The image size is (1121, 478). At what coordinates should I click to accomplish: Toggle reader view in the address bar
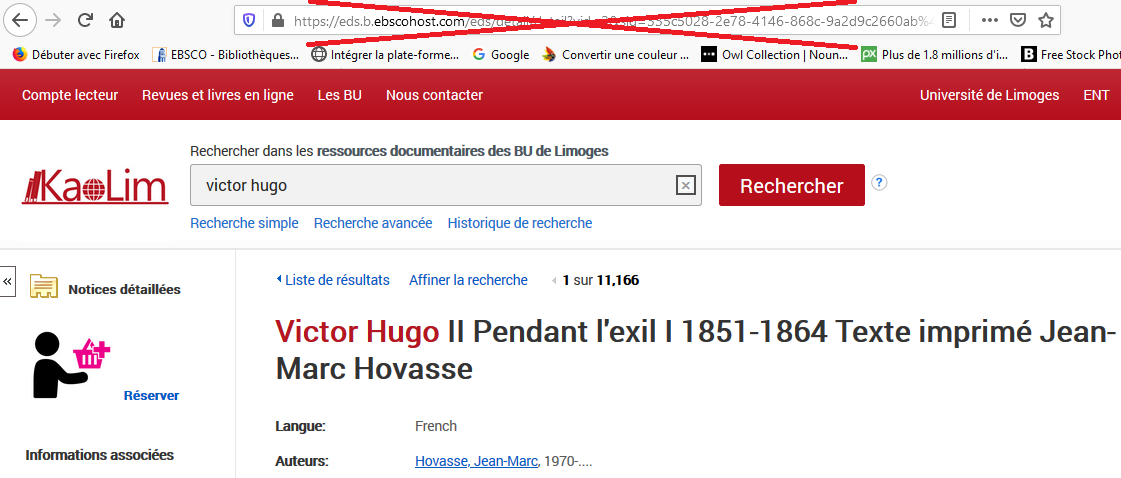[x=949, y=20]
